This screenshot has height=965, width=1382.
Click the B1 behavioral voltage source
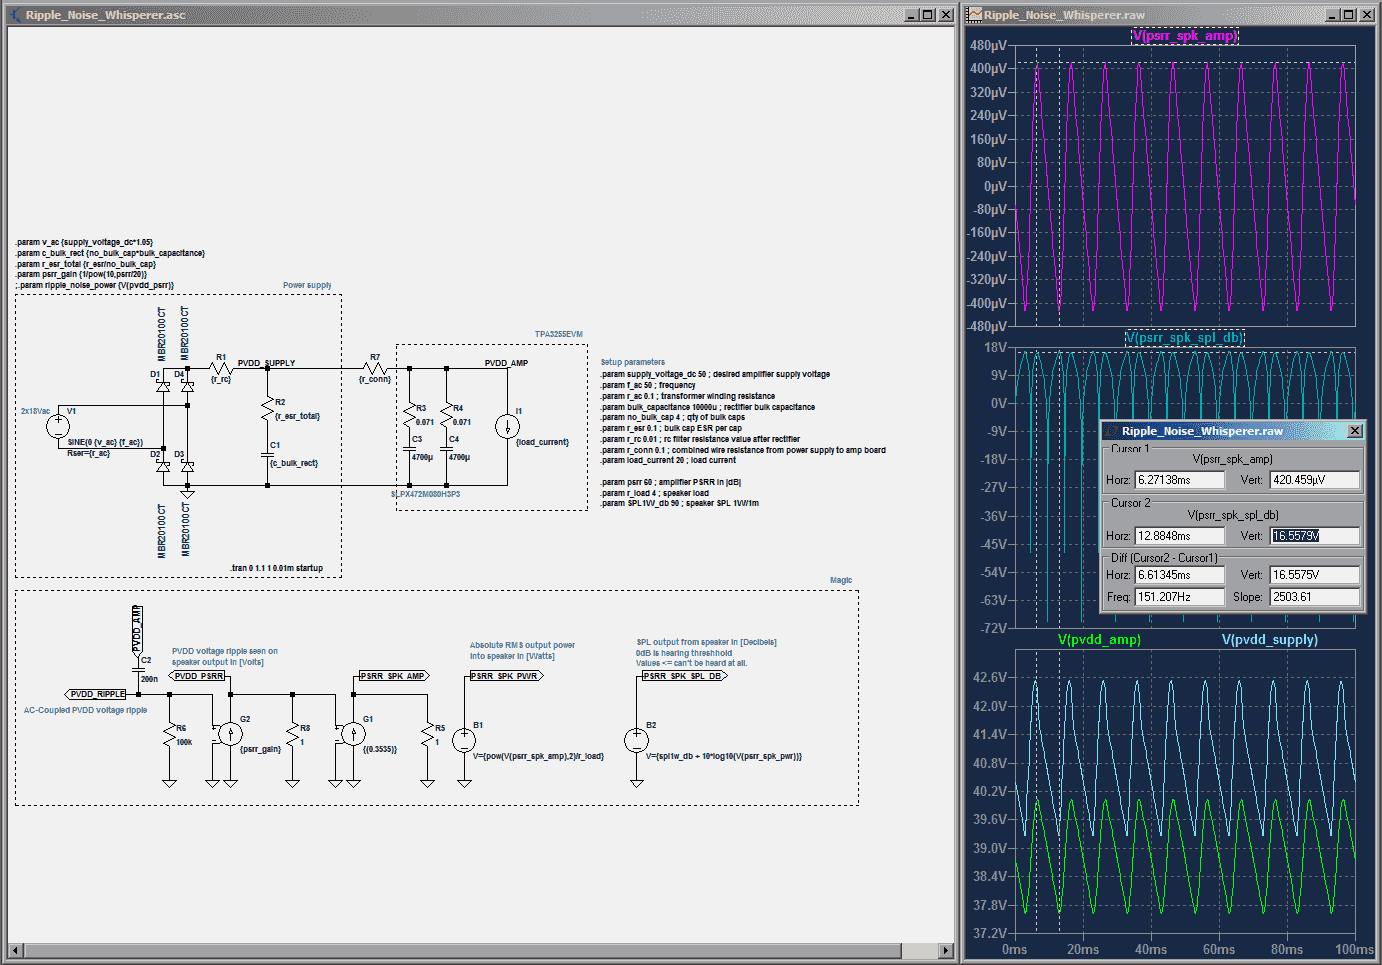463,740
